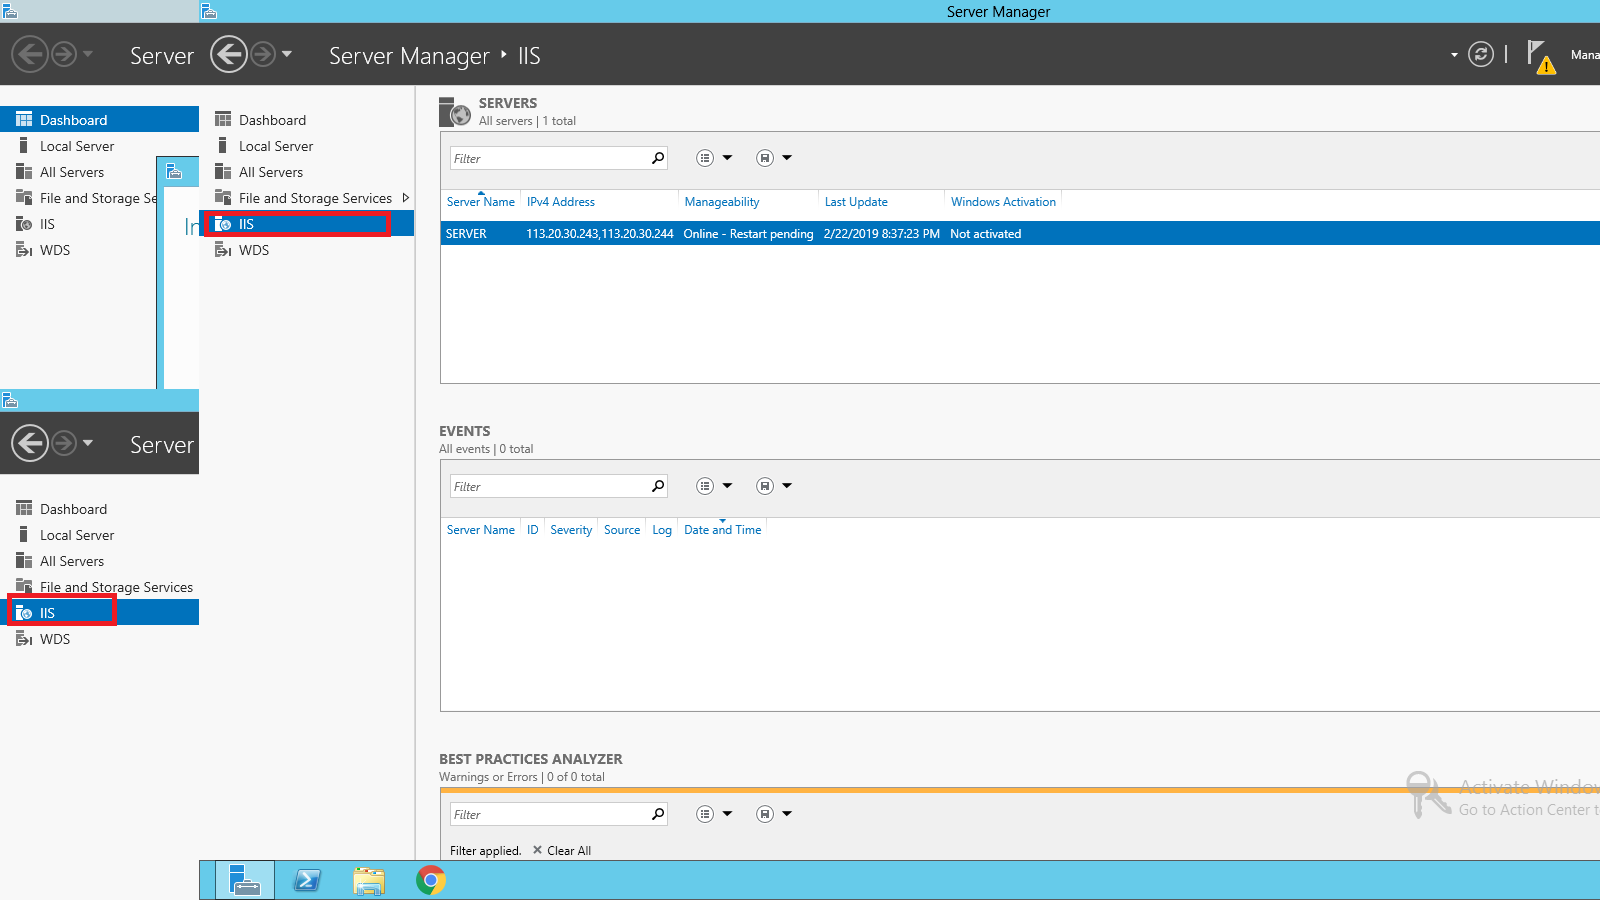Viewport: 1600px width, 900px height.
Task: Click the Server Manager breadcrumb in header
Action: click(409, 56)
